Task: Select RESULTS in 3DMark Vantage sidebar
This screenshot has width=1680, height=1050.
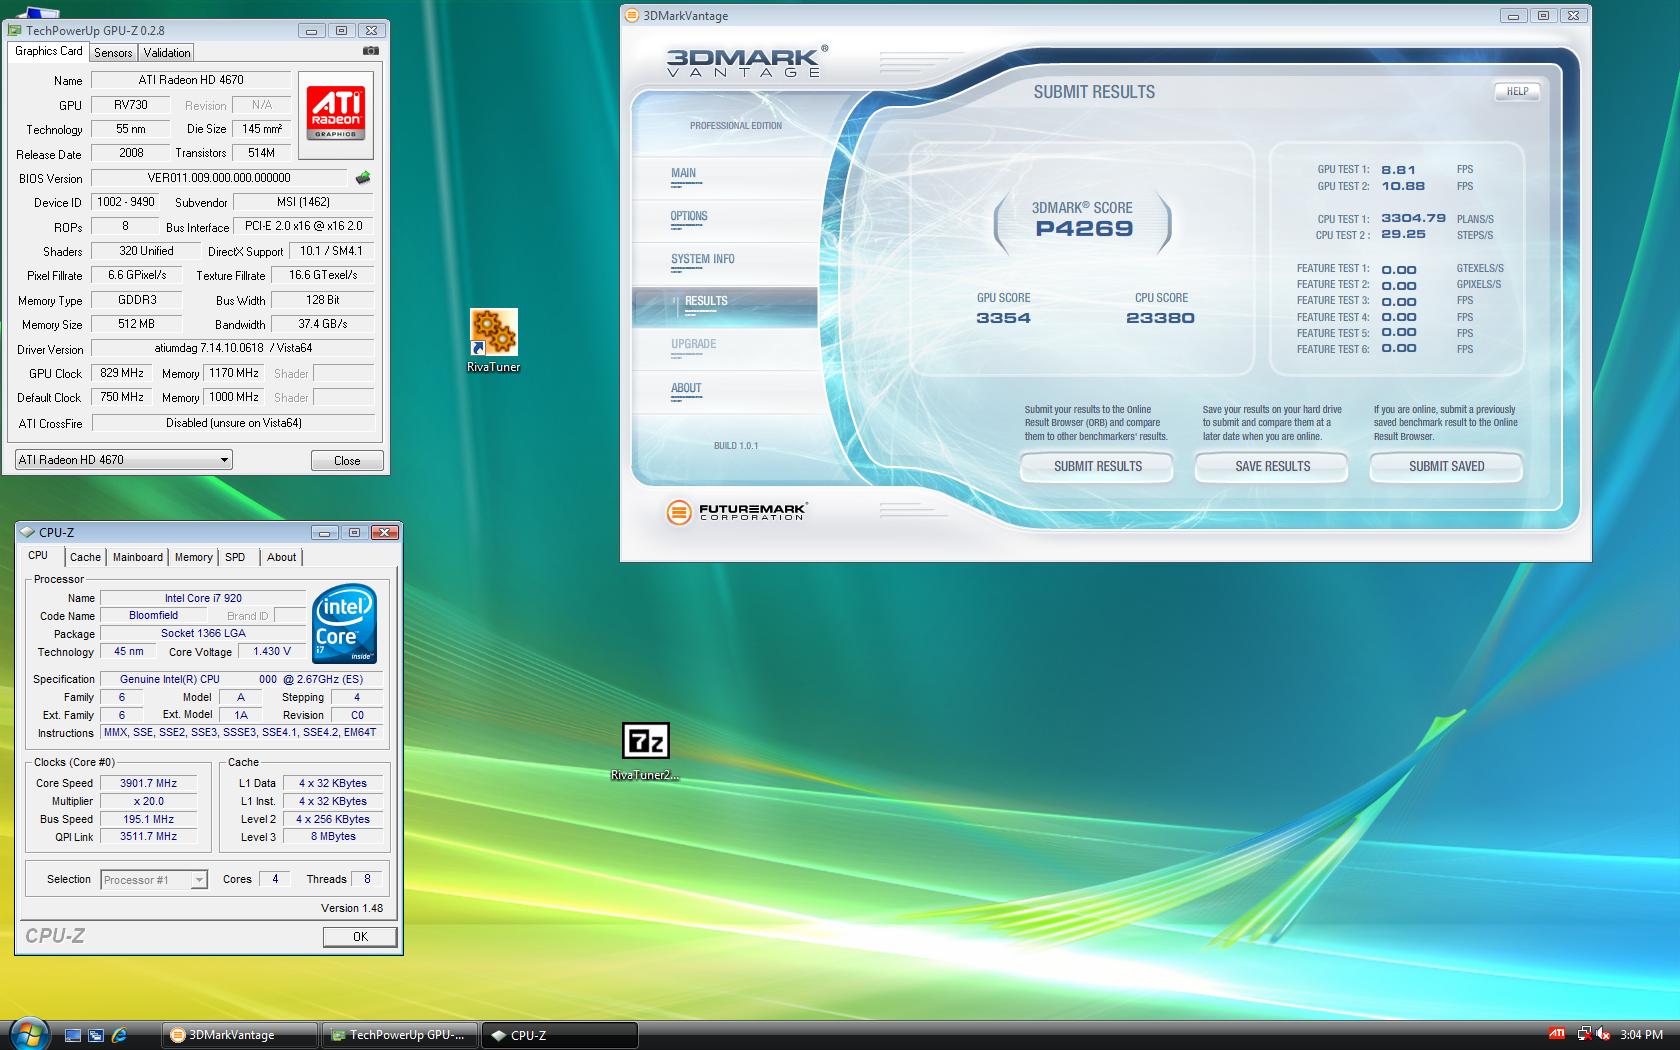Action: (724, 306)
